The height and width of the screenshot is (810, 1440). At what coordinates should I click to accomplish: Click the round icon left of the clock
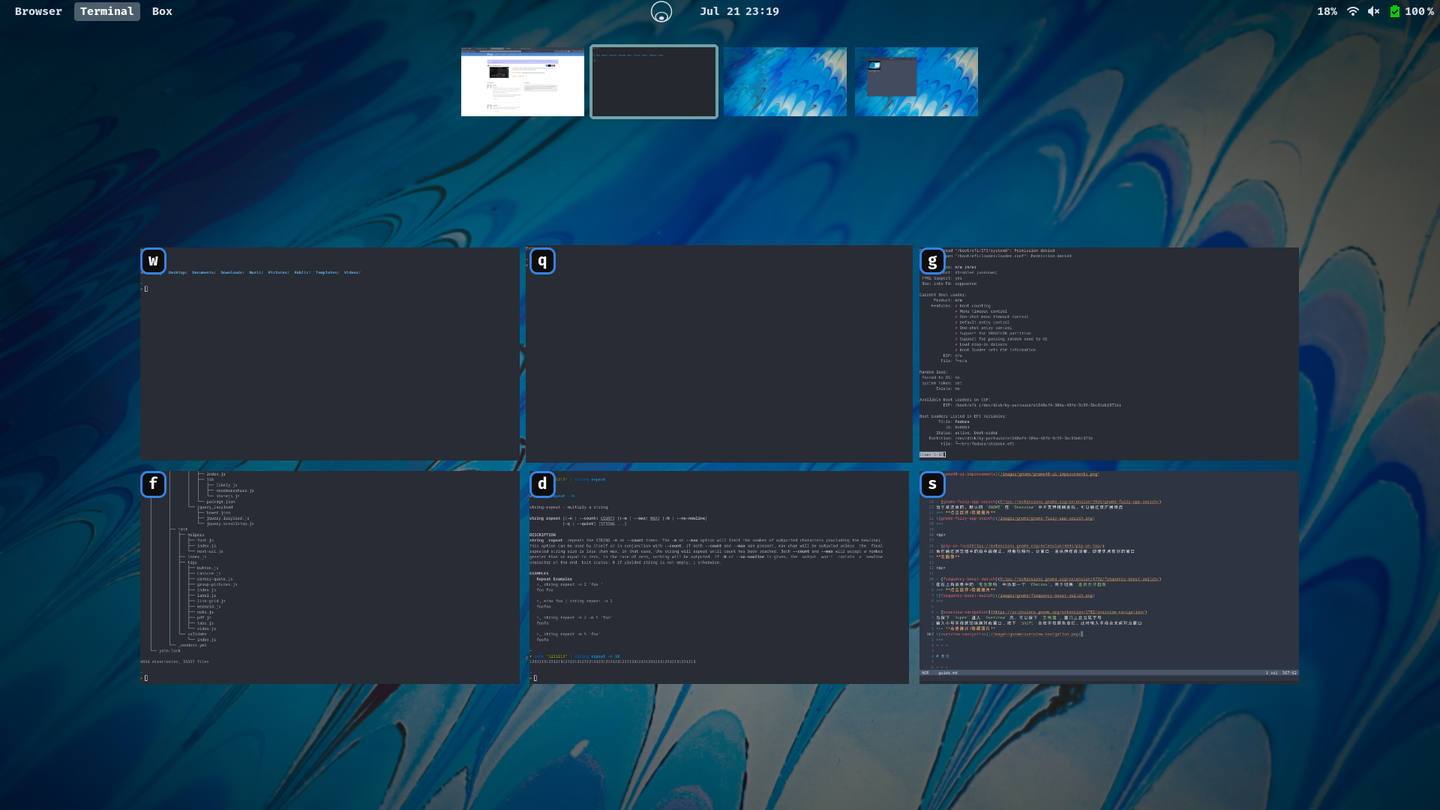661,12
